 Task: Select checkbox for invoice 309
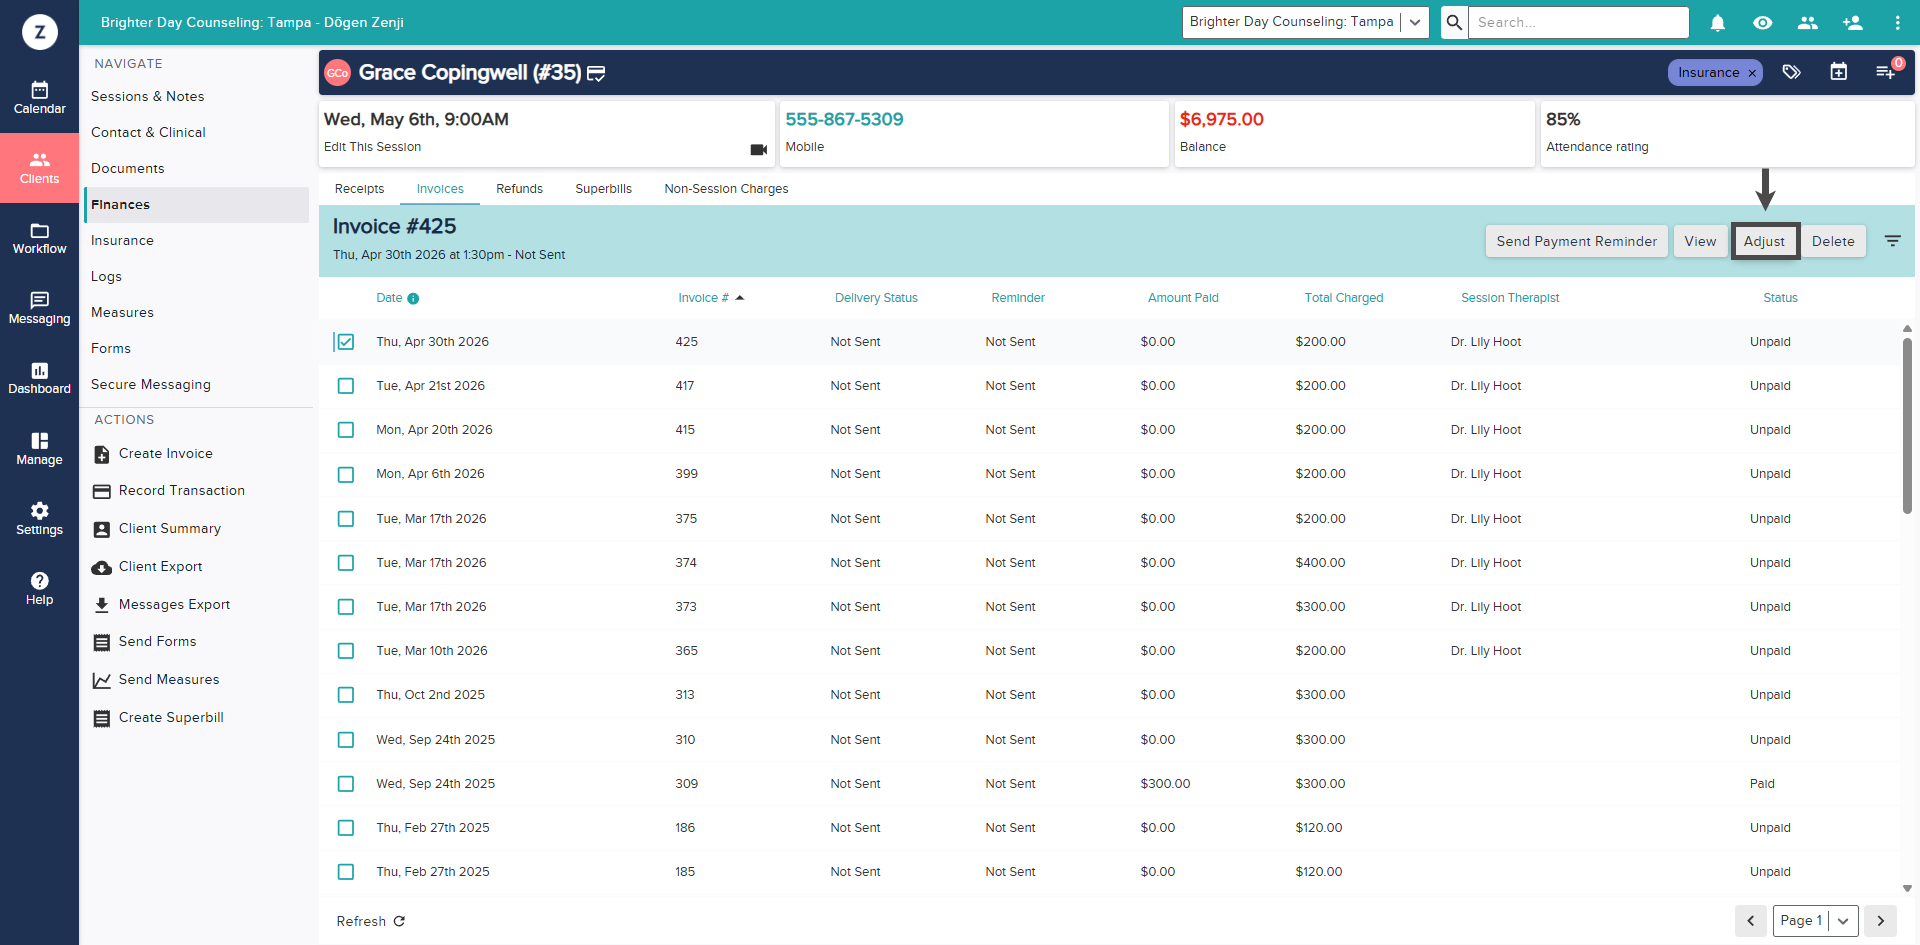point(346,784)
